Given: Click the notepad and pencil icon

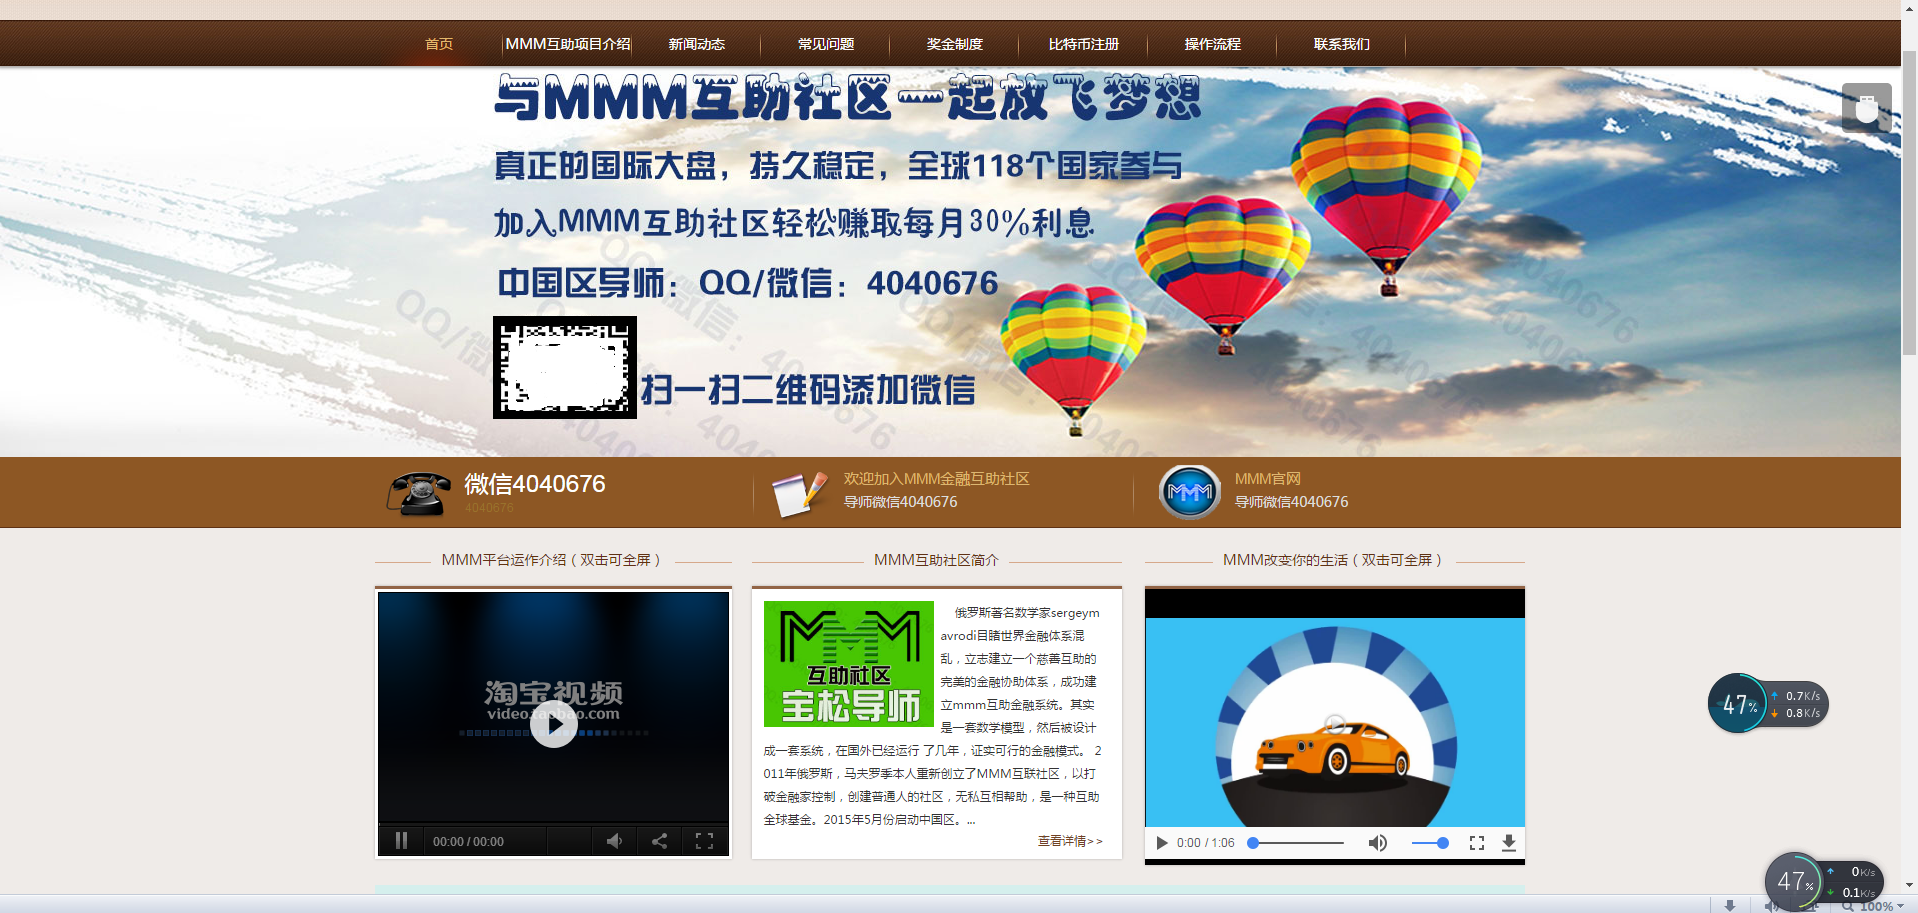Looking at the screenshot, I should pos(799,493).
